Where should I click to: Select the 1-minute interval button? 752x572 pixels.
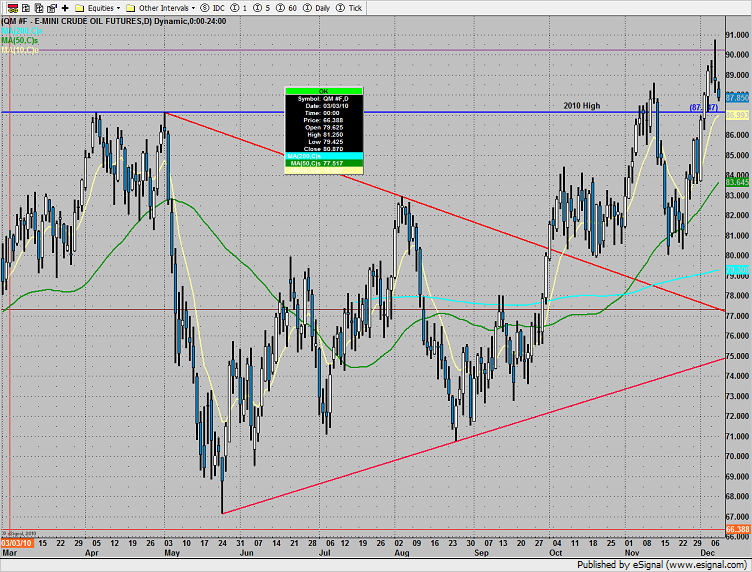[239, 8]
